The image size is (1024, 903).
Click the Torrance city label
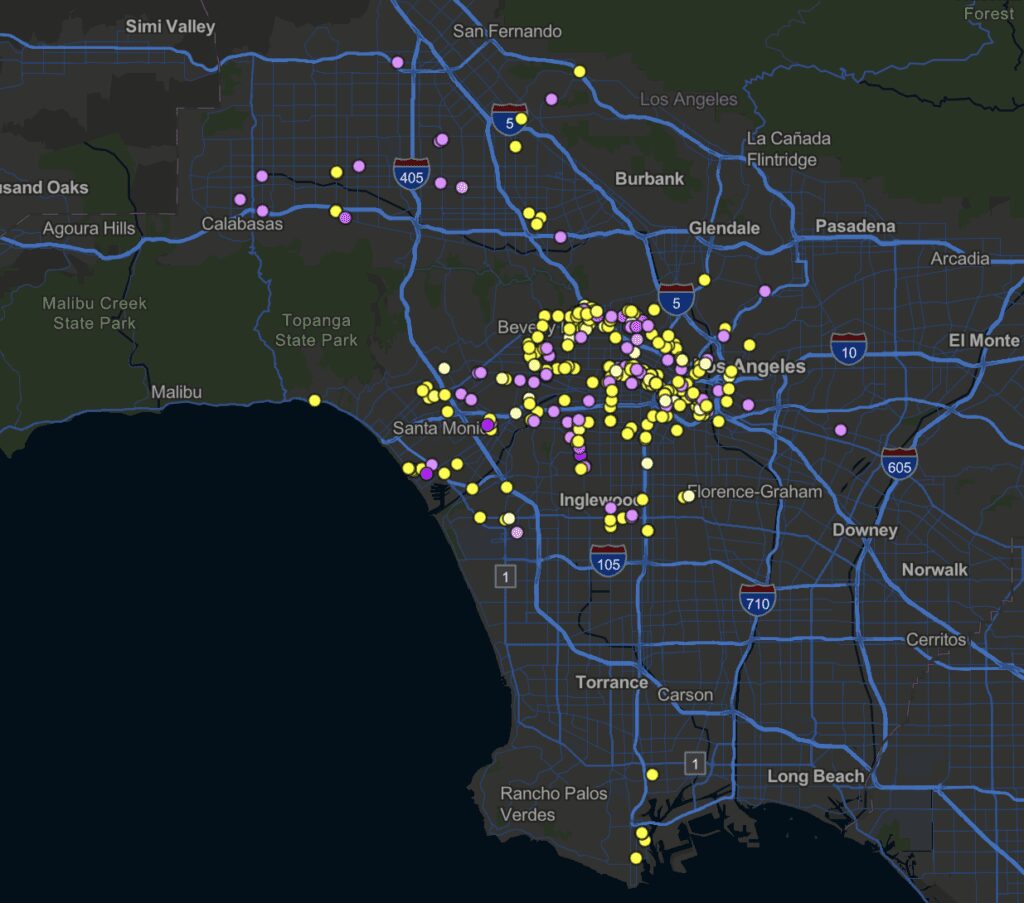coord(611,682)
